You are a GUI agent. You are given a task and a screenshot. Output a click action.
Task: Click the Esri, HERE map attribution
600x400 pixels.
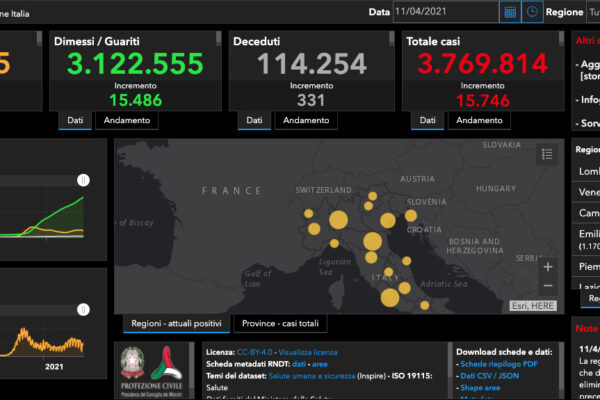(x=533, y=306)
